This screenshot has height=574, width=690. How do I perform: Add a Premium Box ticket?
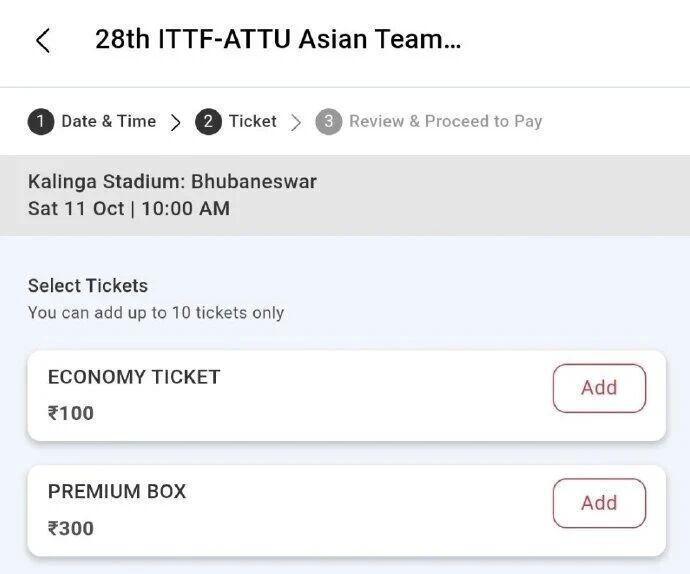599,503
